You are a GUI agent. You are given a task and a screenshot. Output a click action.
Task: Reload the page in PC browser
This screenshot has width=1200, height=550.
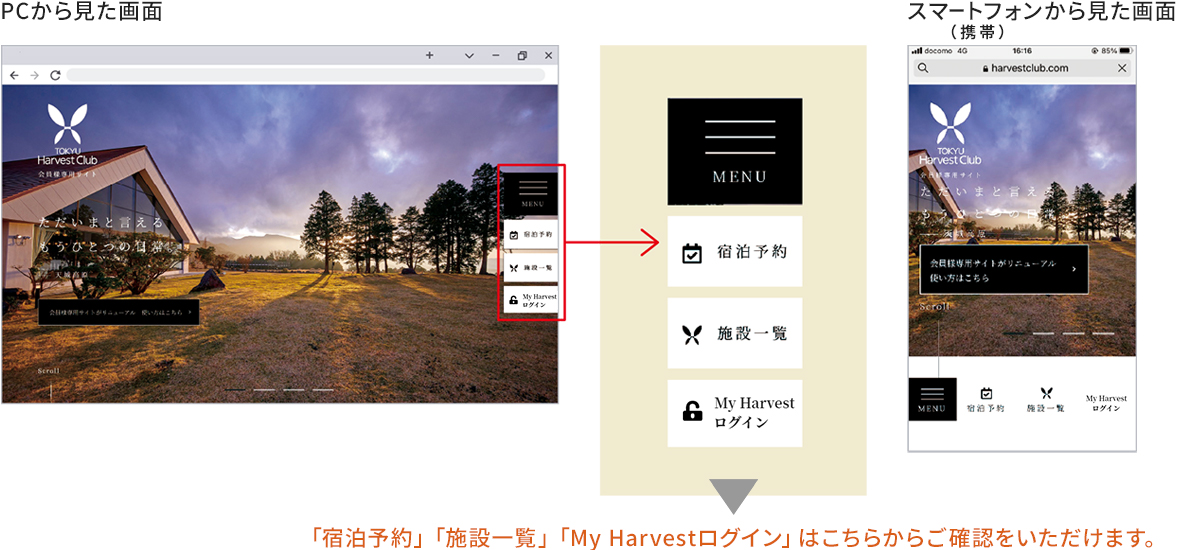point(55,75)
